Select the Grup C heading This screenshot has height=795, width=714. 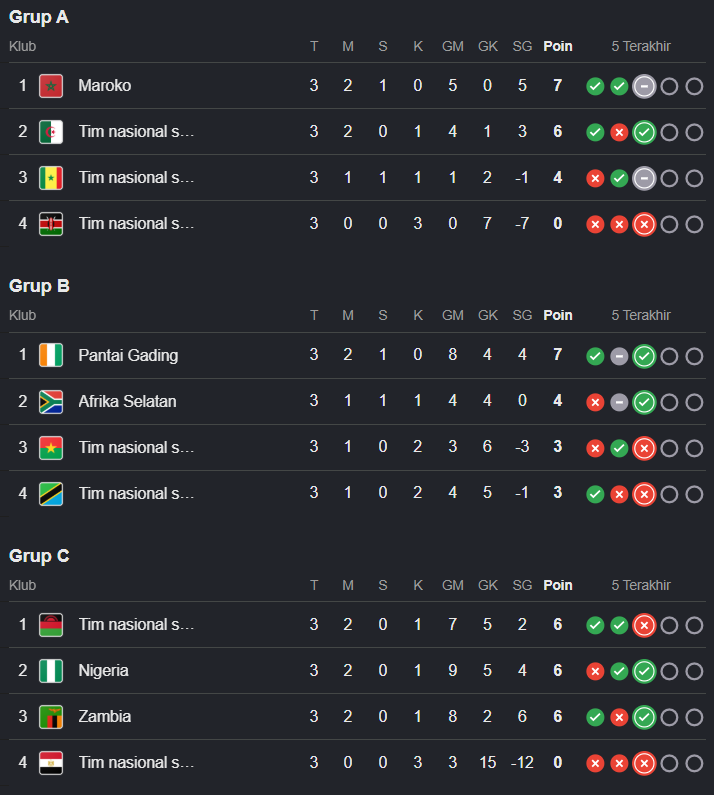39,556
